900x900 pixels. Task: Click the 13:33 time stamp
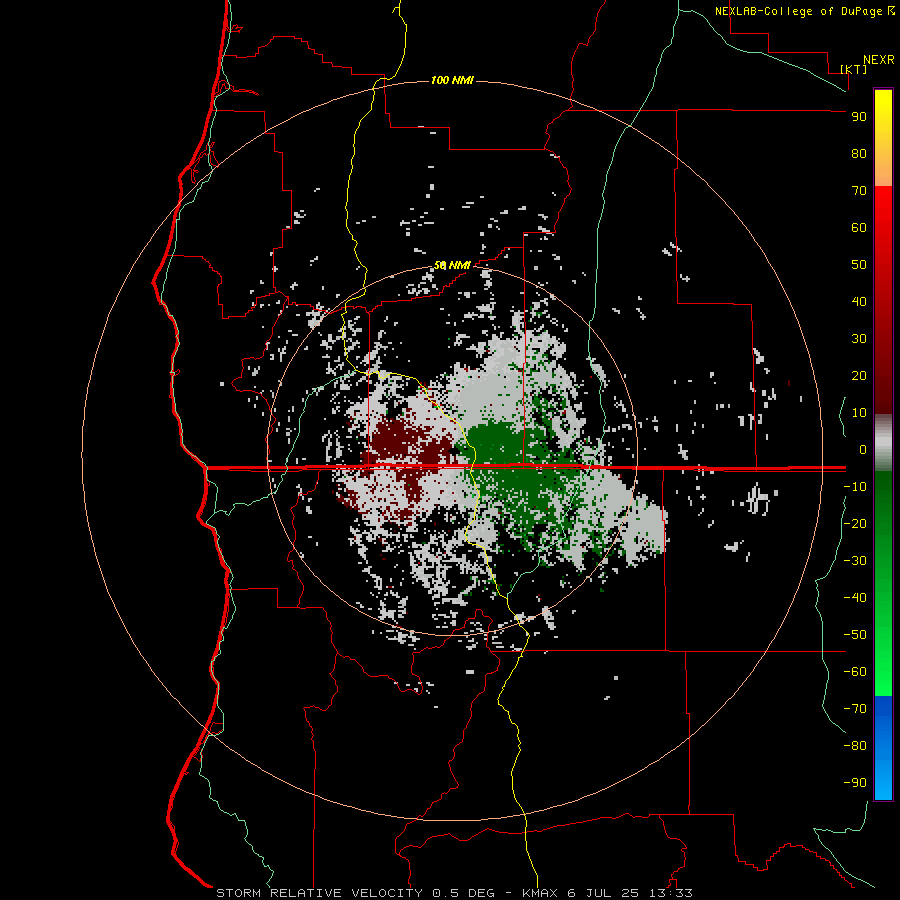coord(670,893)
